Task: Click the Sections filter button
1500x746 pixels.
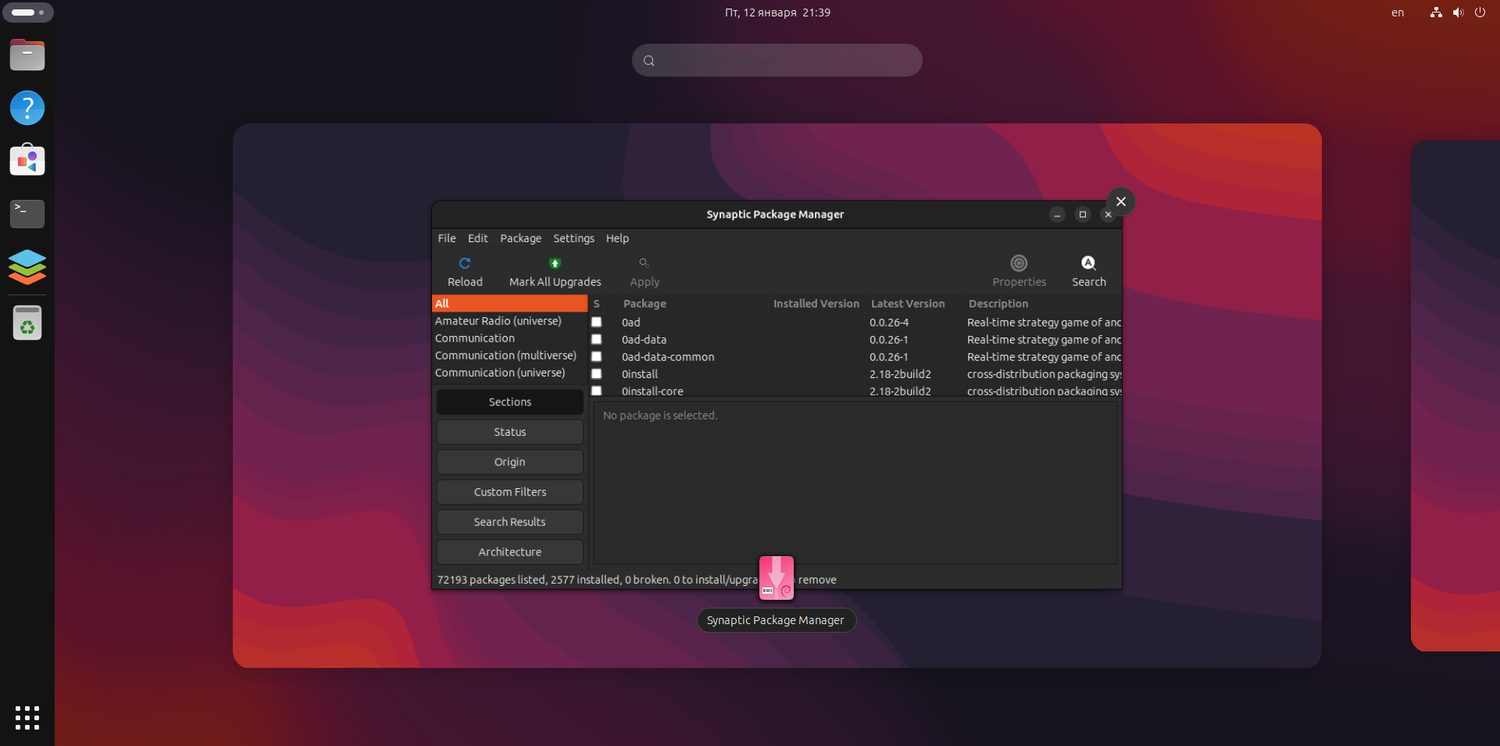Action: click(510, 402)
